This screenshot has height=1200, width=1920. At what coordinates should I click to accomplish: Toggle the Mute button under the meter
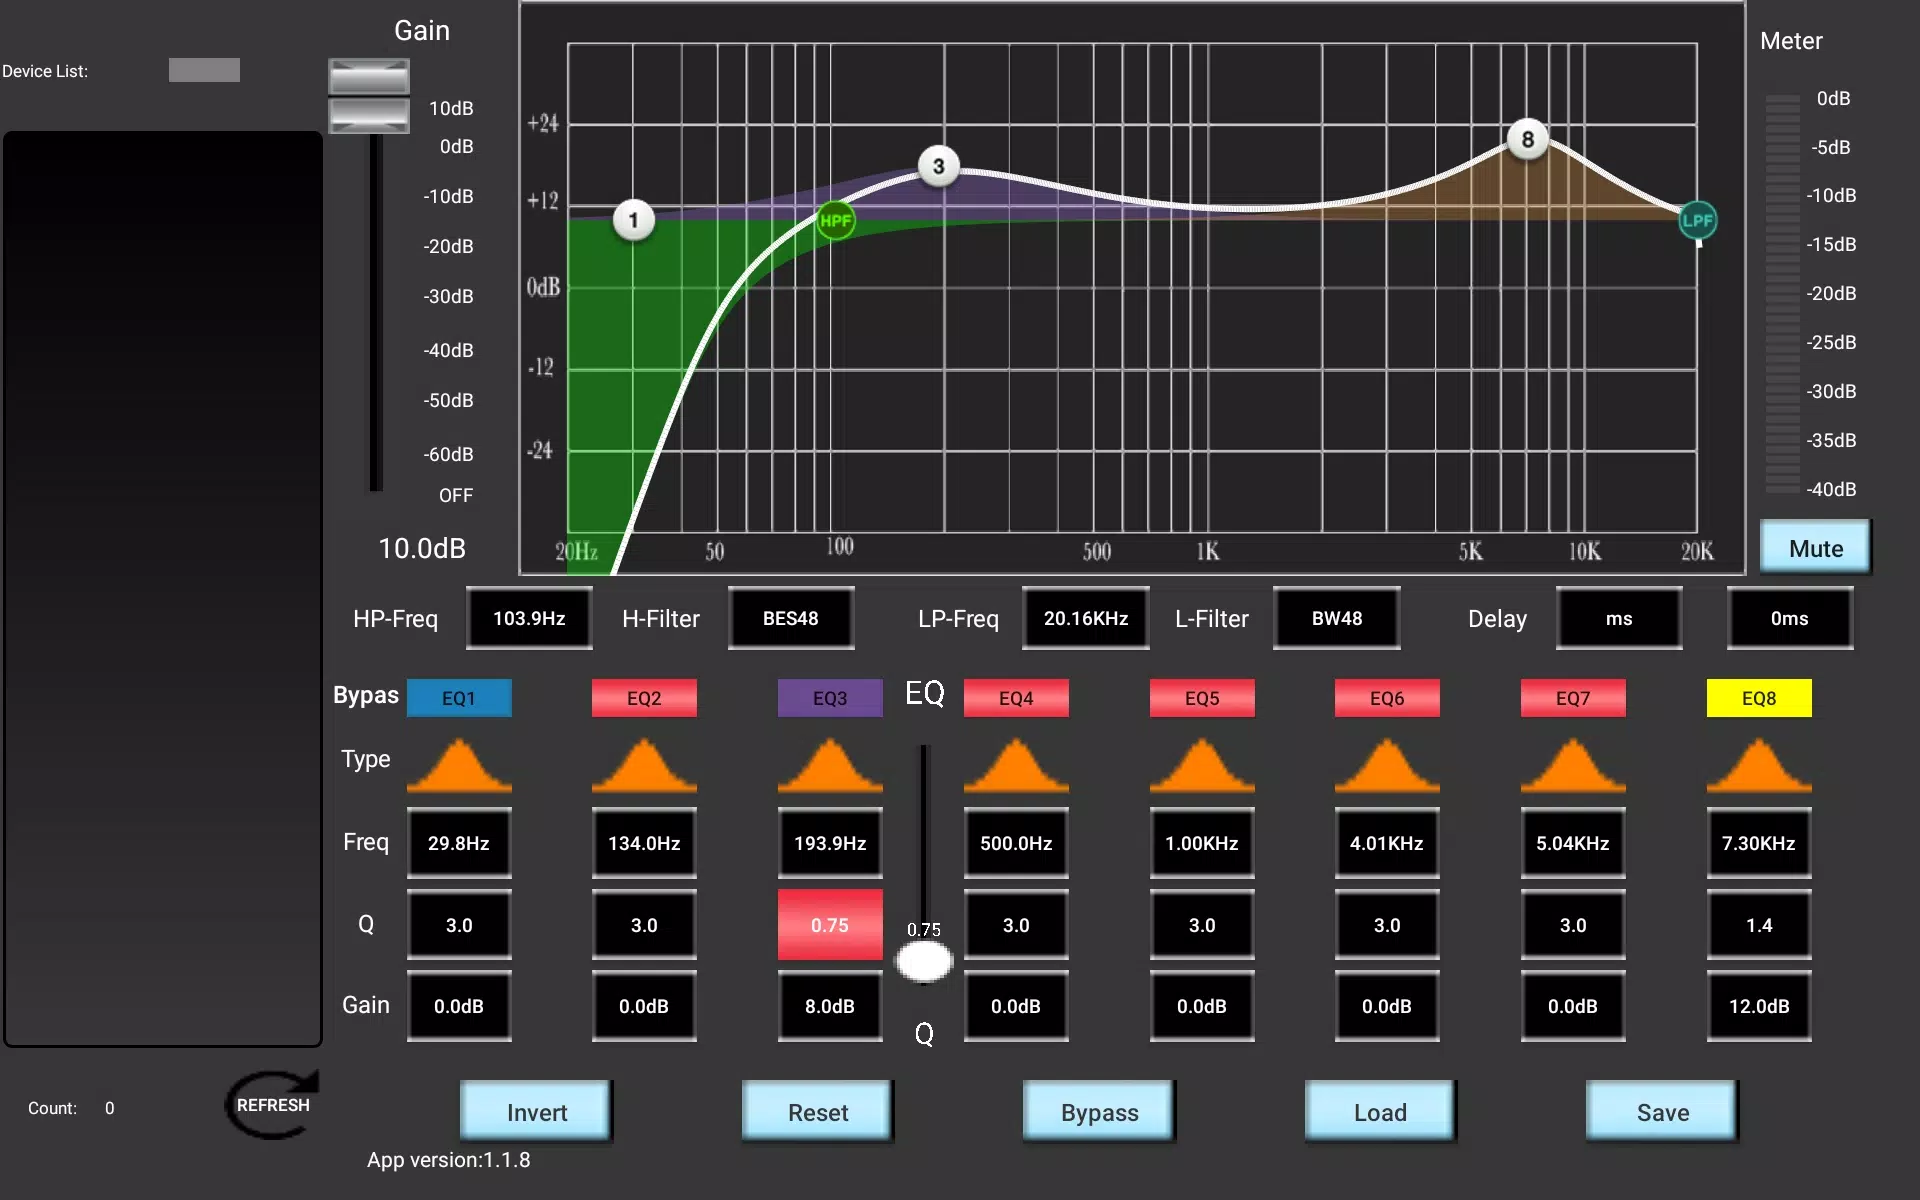coord(1815,548)
